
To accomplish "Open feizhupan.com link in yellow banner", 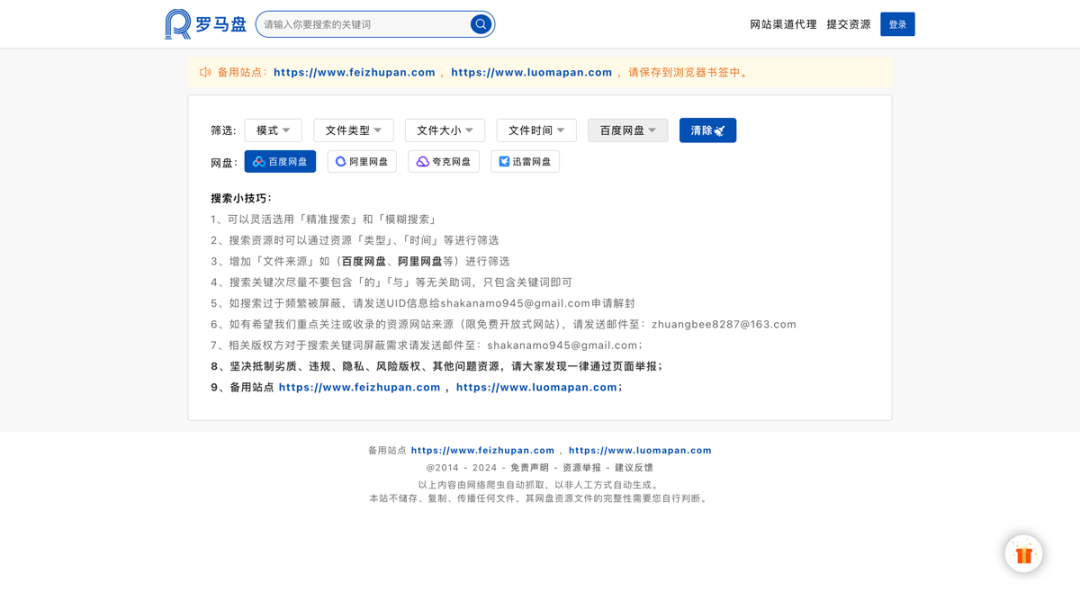I will [354, 72].
